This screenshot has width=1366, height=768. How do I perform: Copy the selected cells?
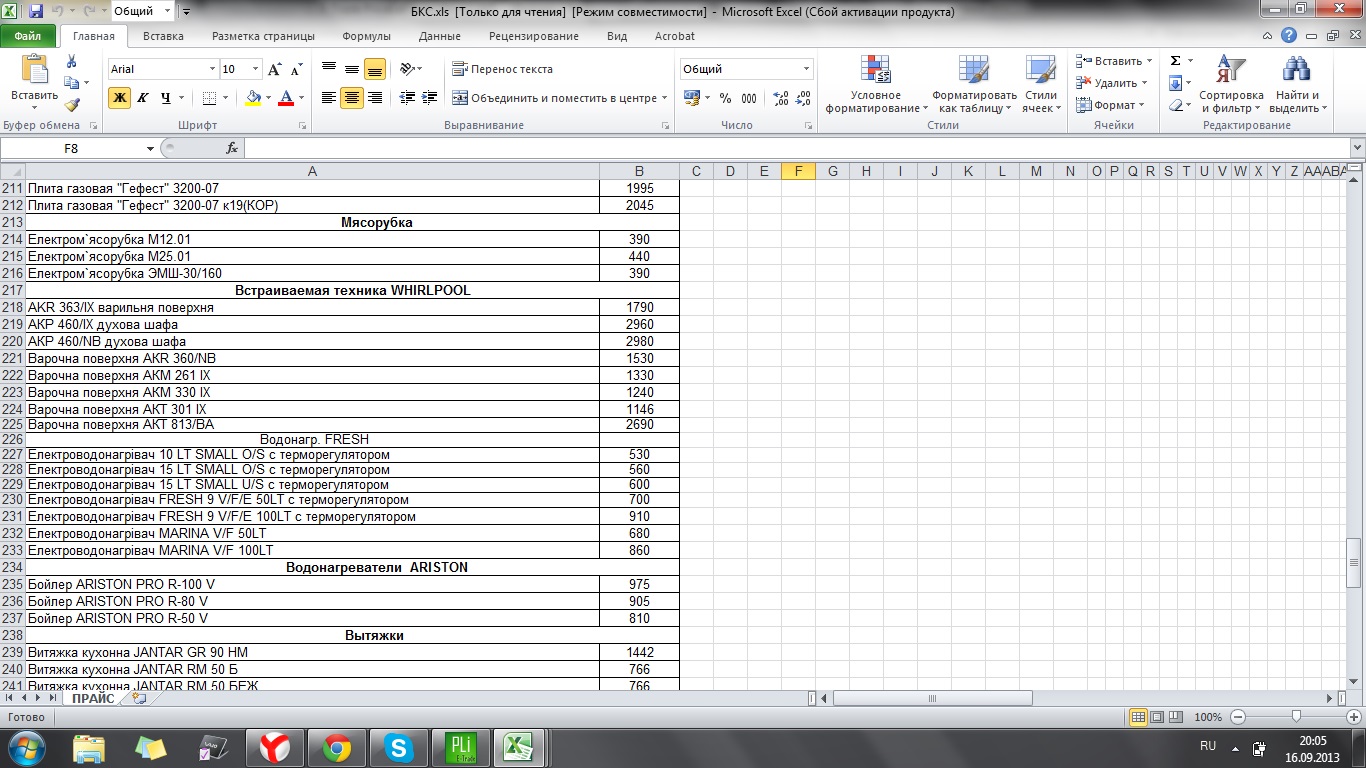[71, 83]
